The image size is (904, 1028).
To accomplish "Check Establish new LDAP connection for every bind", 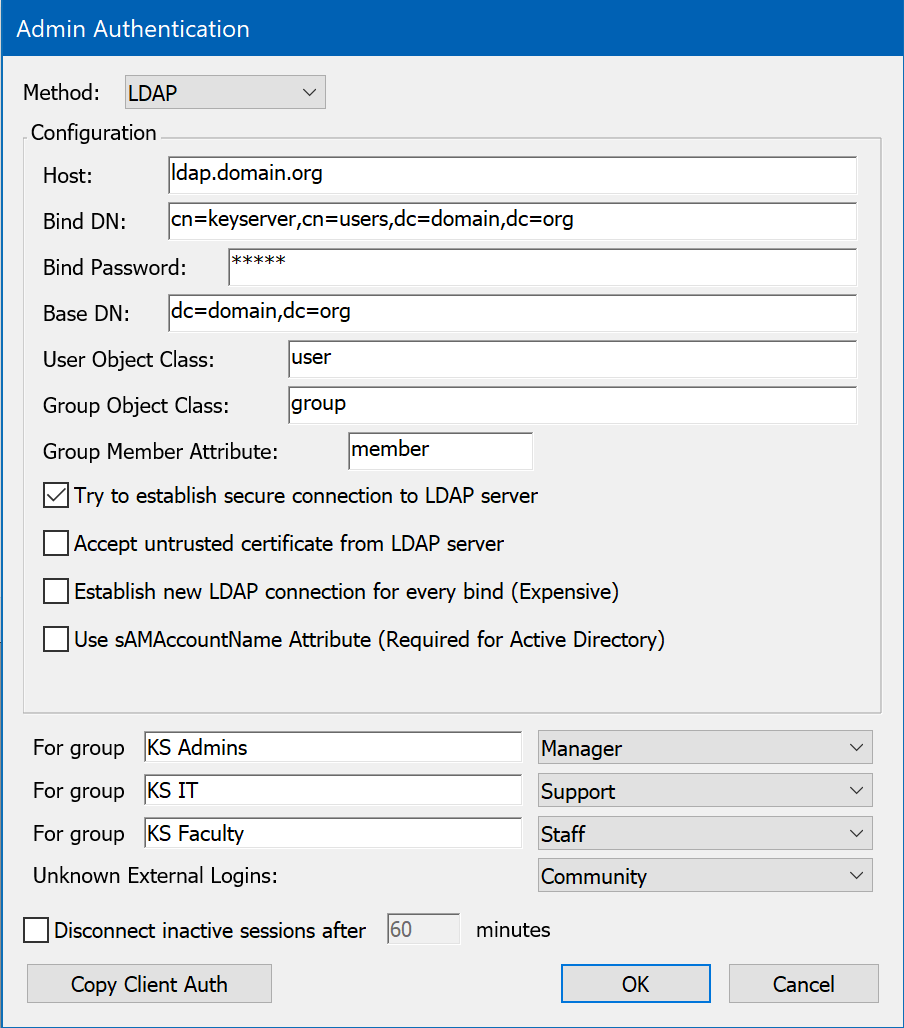I will coord(56,592).
